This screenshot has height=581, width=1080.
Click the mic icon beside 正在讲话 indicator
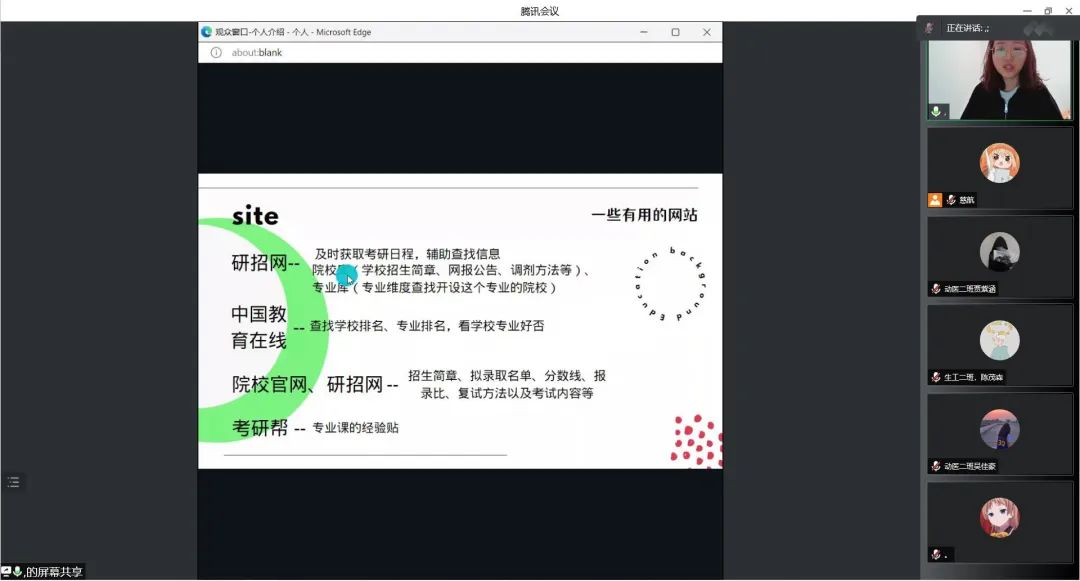point(929,28)
